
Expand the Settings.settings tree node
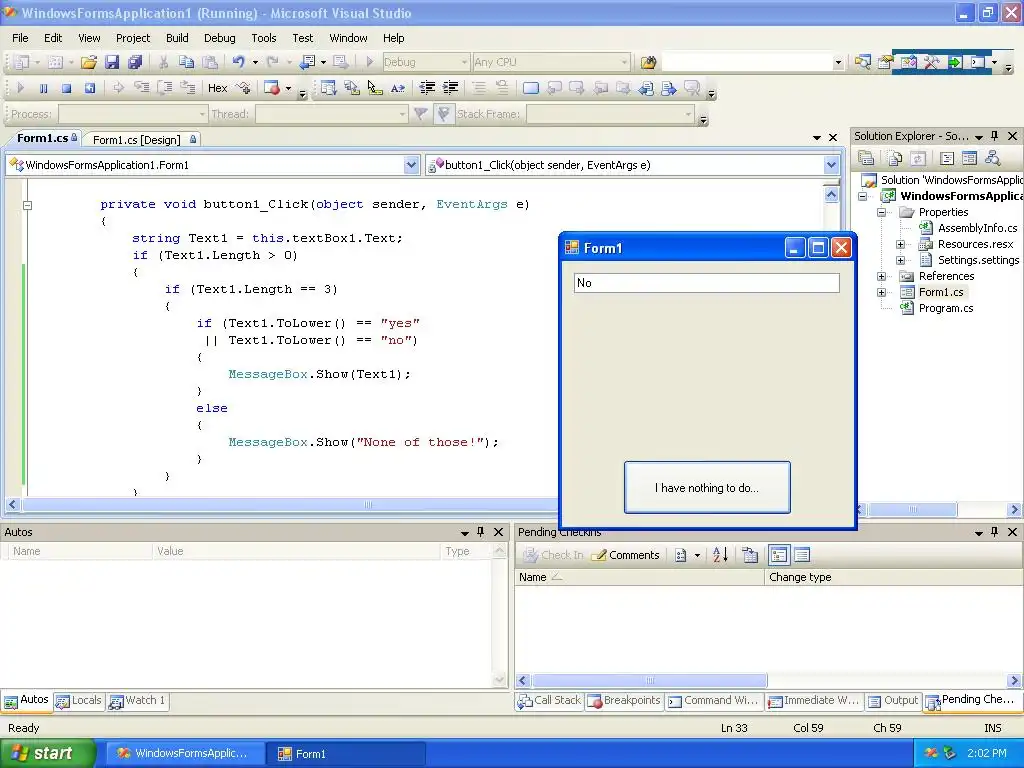[x=900, y=260]
